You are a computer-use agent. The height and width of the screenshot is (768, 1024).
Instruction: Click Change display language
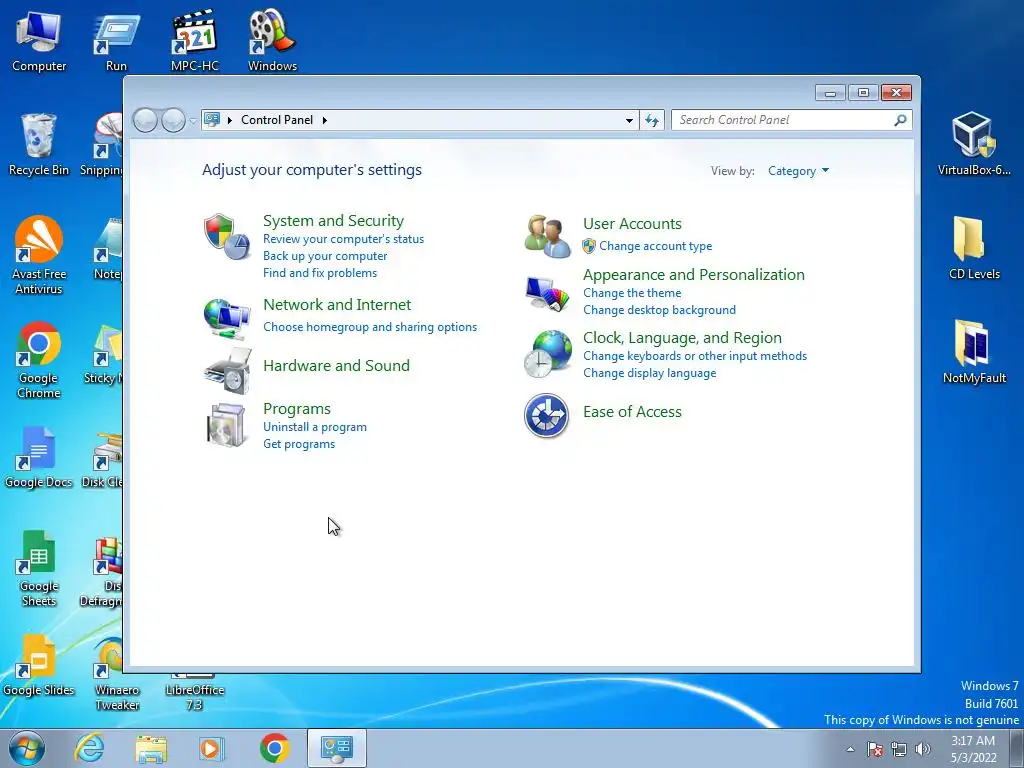coord(649,373)
